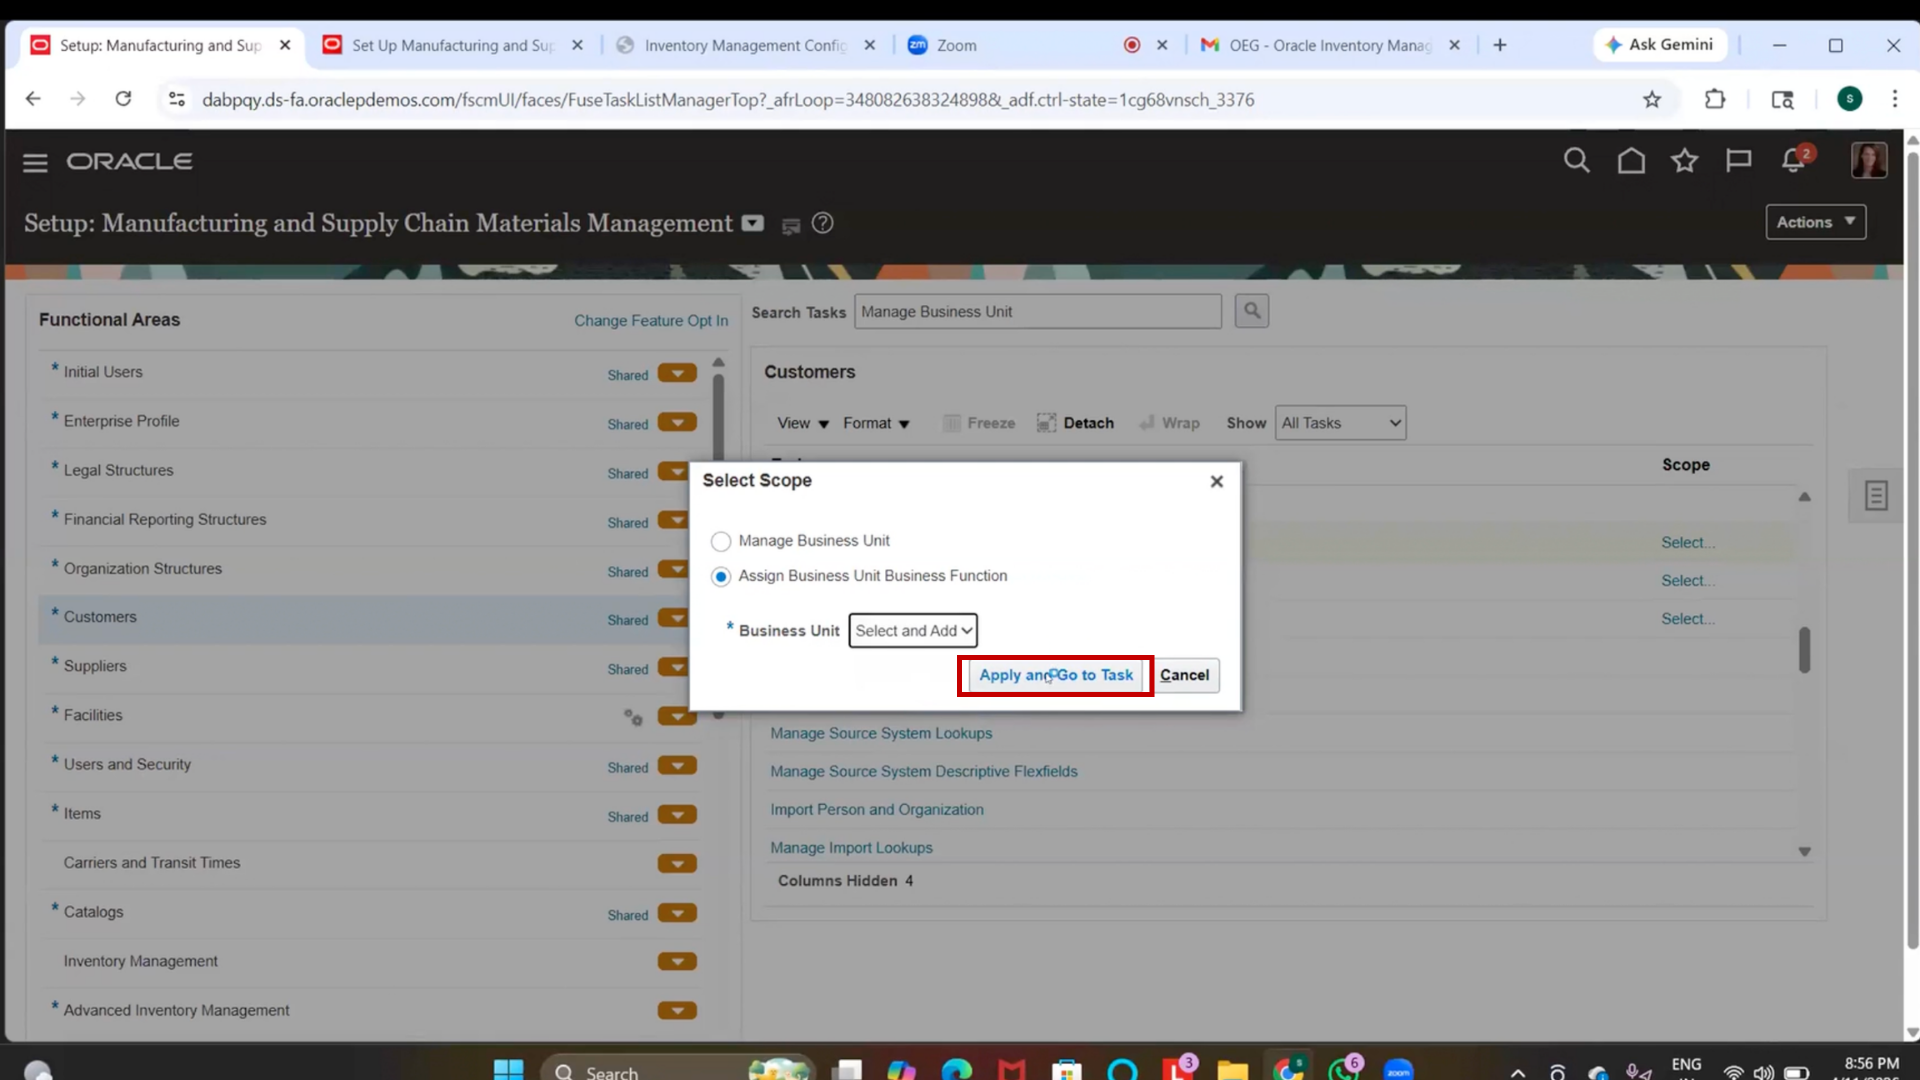This screenshot has width=1920, height=1080.
Task: Expand Inventory Management orange dropdown arrow
Action: coord(677,962)
